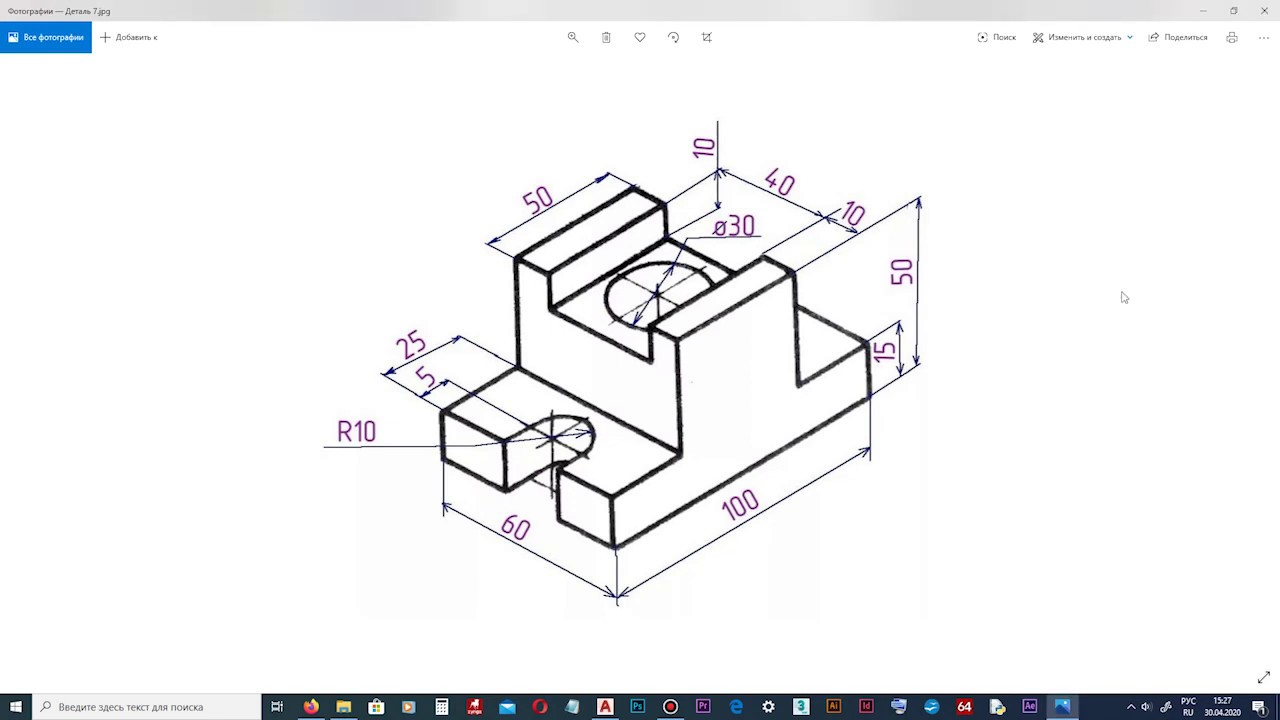Click the displayed technical drawing image

[x=623, y=362]
